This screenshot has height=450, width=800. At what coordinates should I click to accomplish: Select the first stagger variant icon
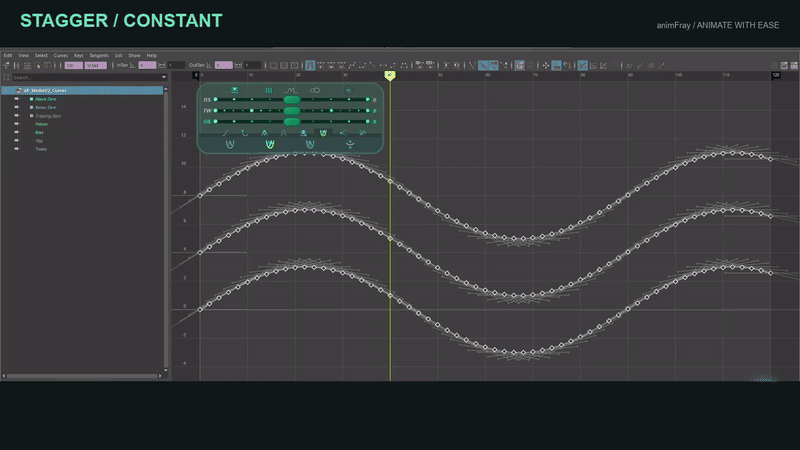(230, 144)
